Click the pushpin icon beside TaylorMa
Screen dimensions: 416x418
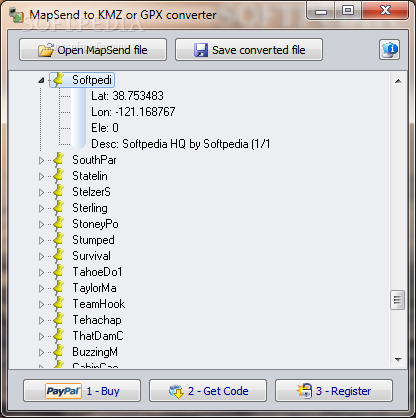(x=59, y=287)
